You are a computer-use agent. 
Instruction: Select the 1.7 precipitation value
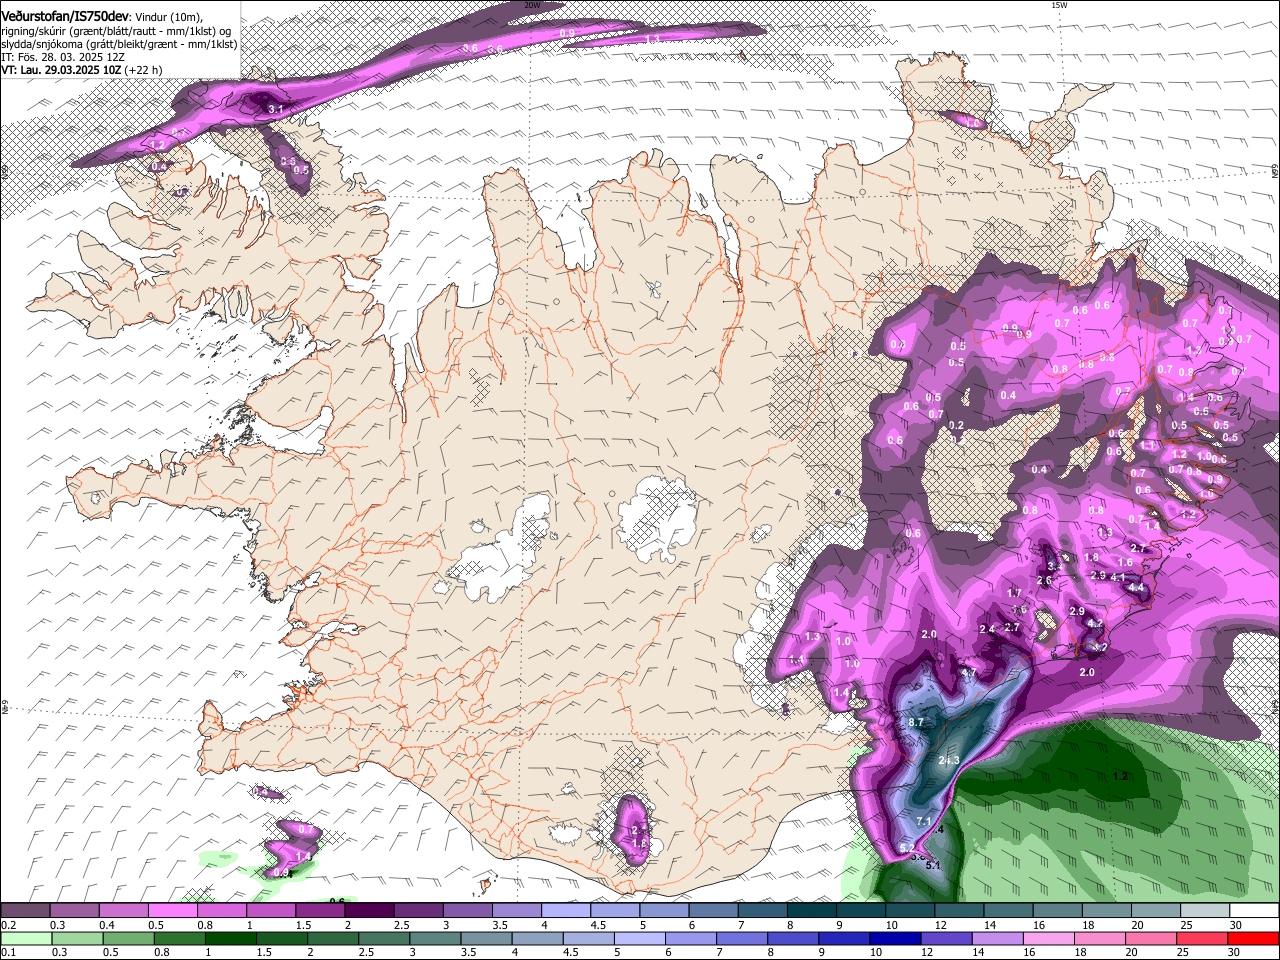pyautogui.click(x=1014, y=593)
